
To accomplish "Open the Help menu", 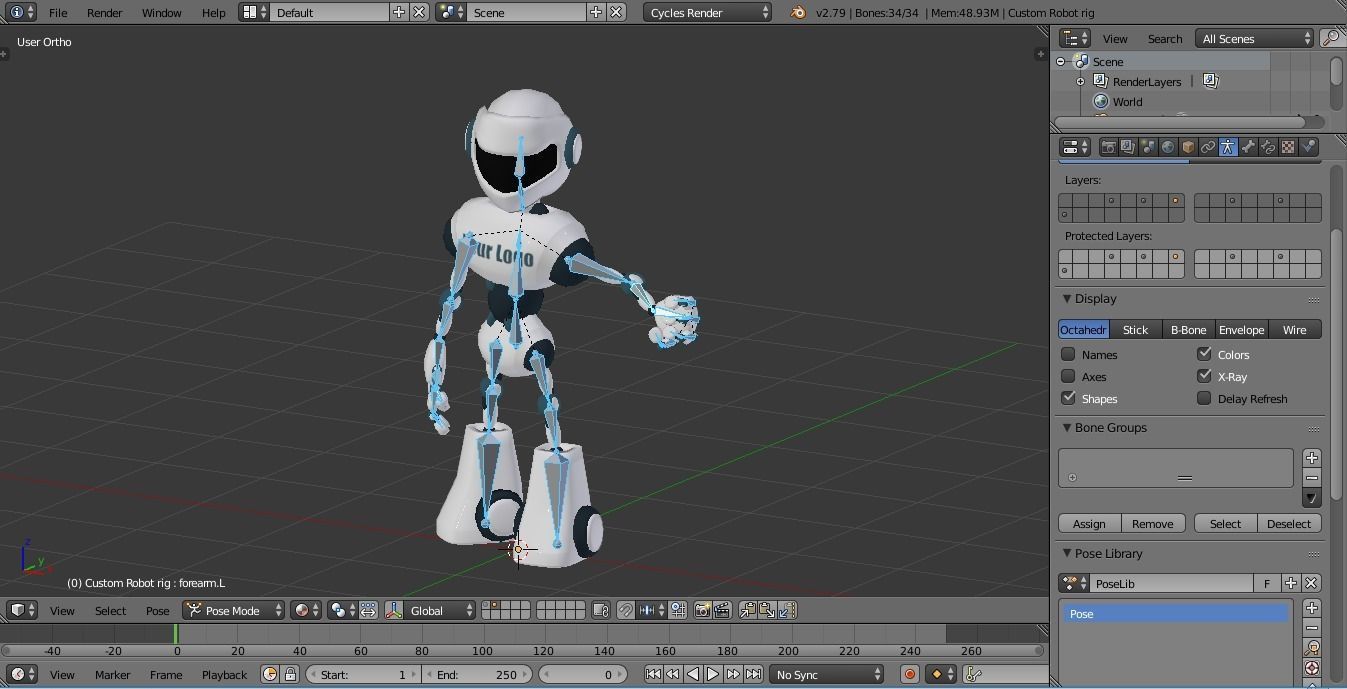I will point(213,13).
